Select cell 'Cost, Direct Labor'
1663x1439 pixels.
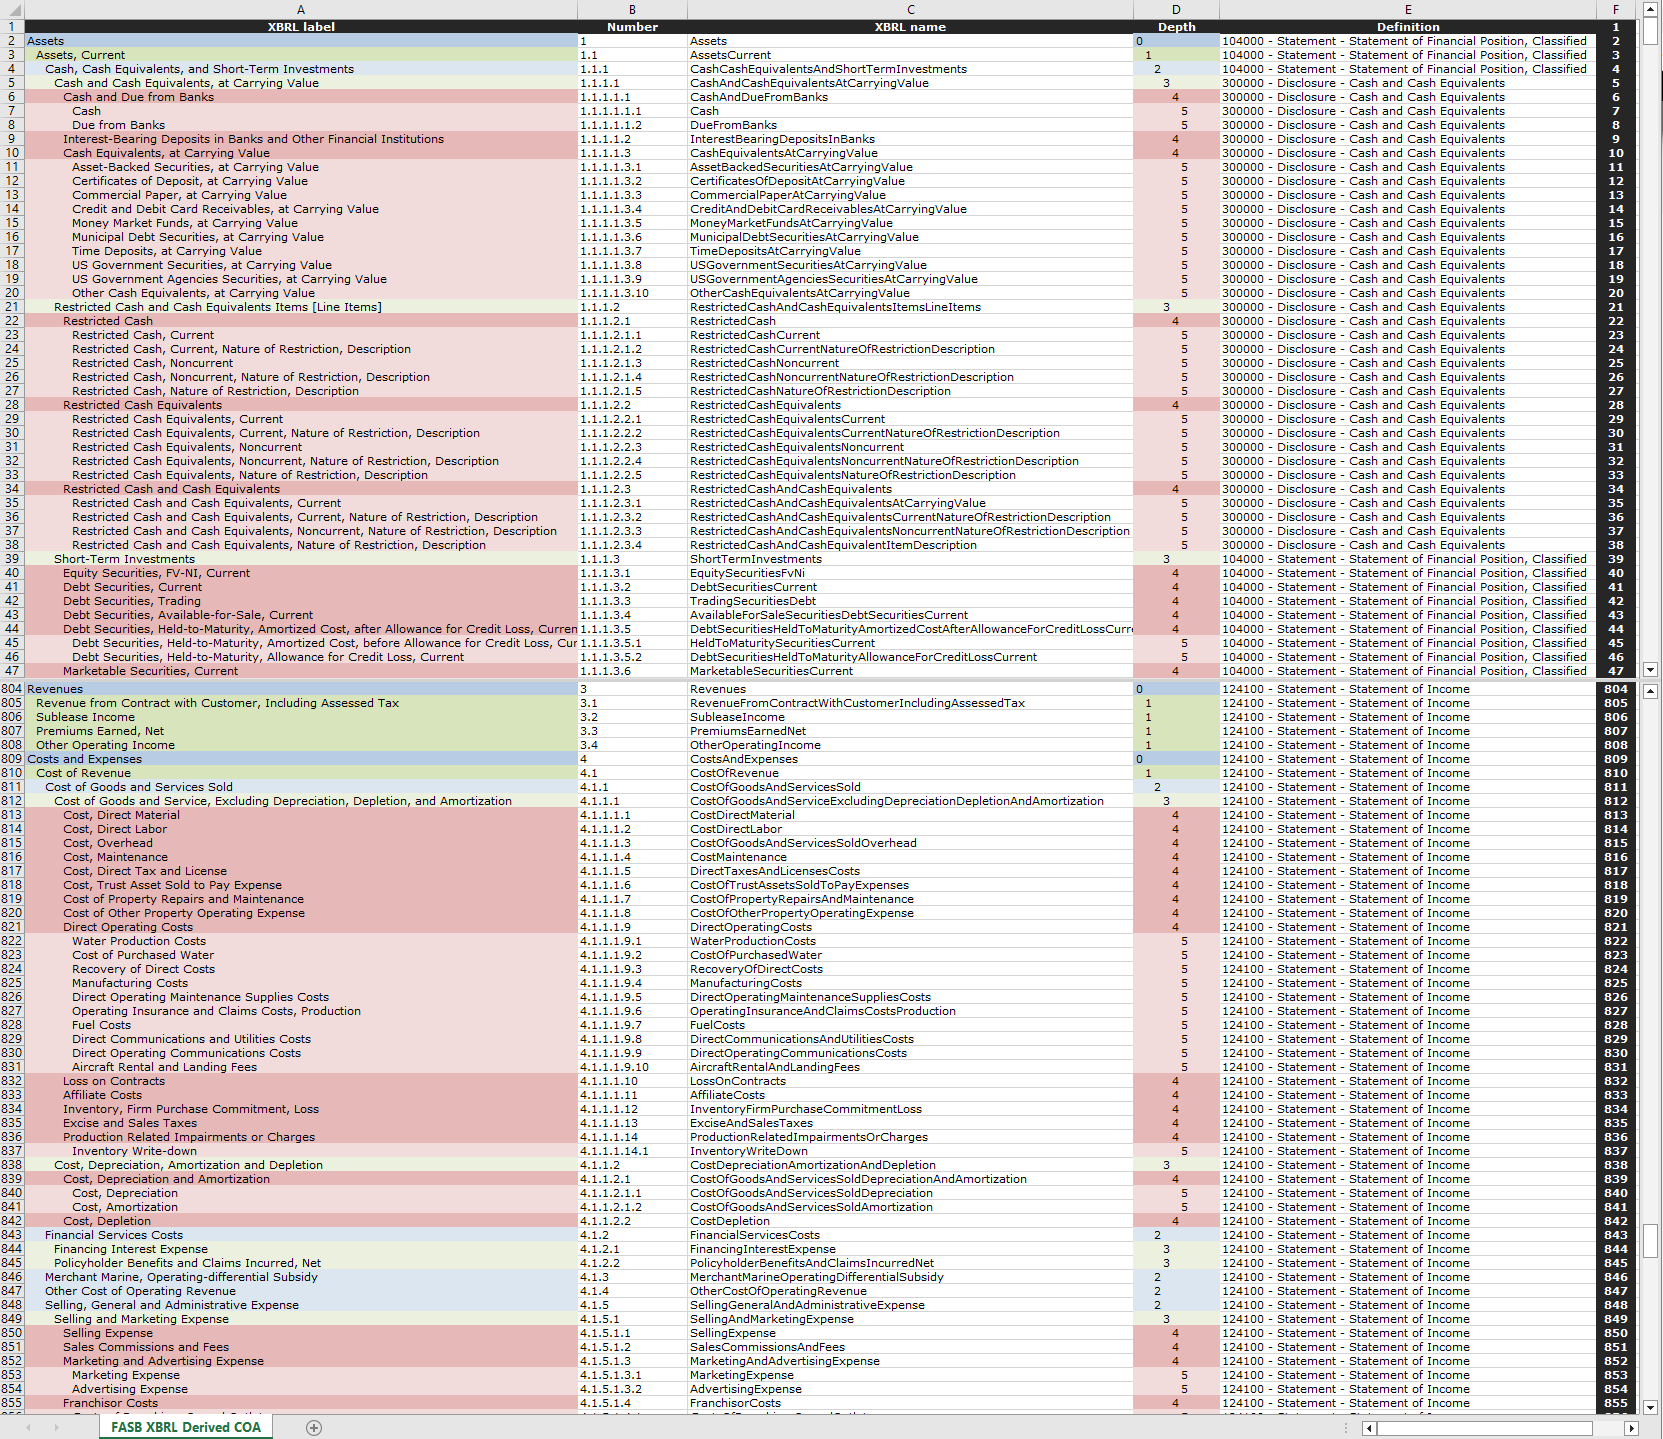301,829
